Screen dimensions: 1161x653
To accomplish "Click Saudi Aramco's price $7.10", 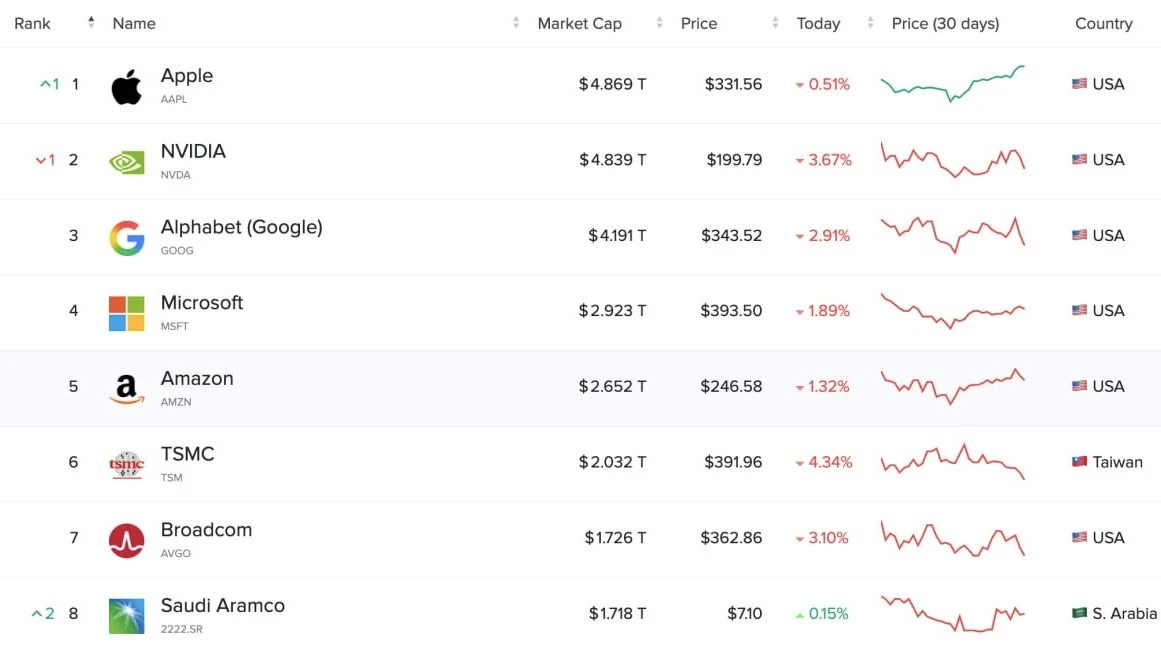I will click(744, 614).
